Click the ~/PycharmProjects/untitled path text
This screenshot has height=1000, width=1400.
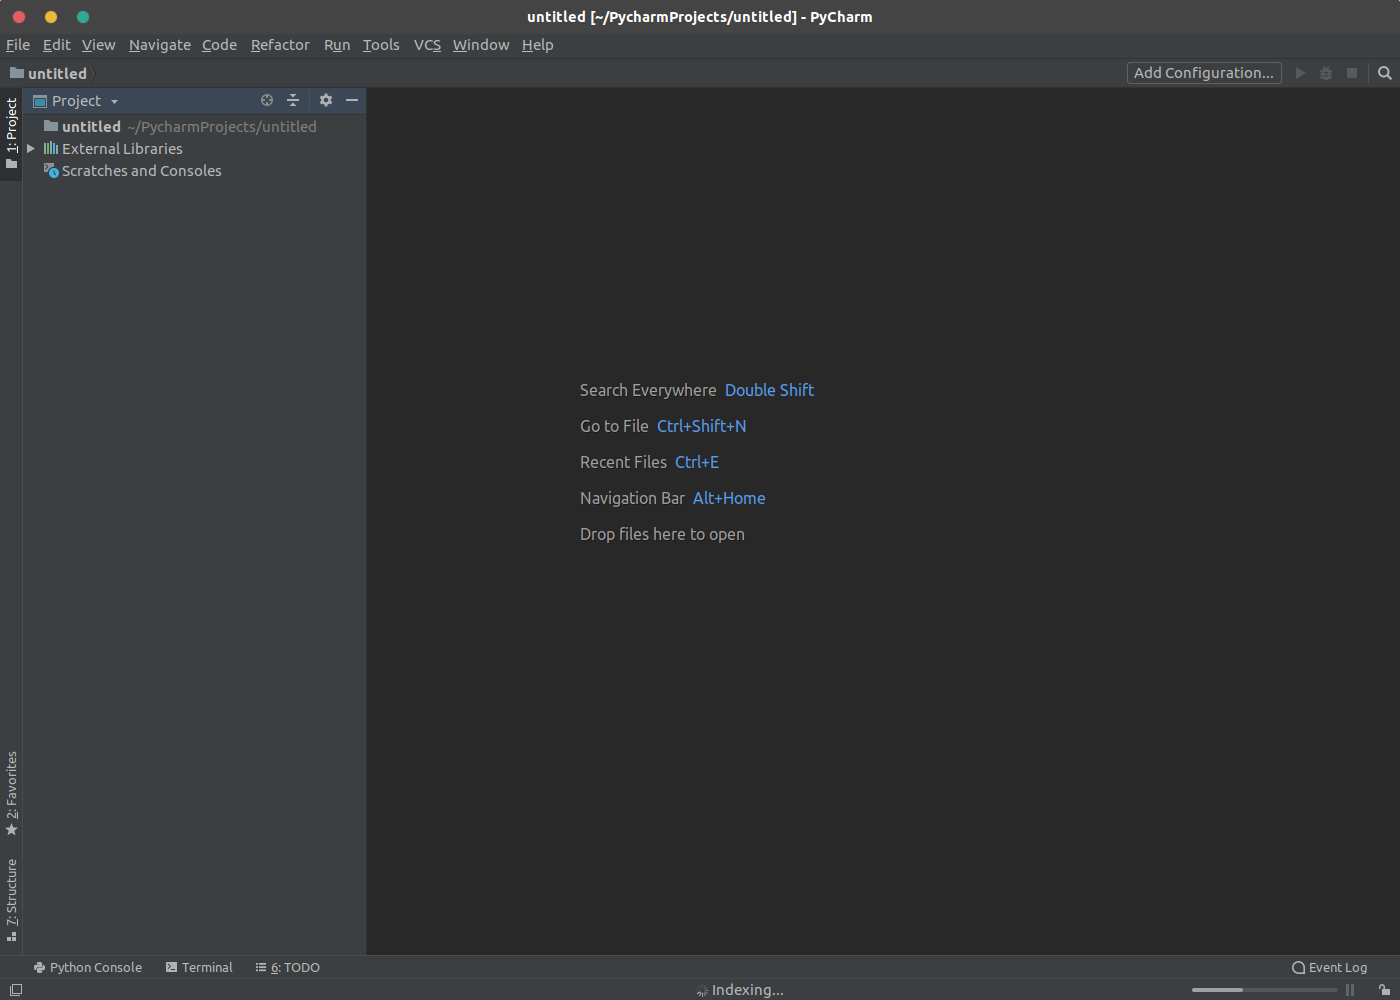click(x=222, y=127)
